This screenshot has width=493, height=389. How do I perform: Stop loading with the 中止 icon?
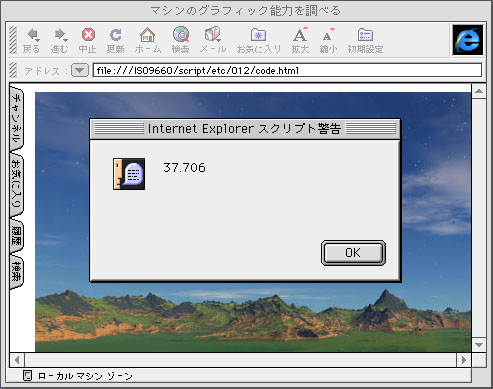click(88, 34)
